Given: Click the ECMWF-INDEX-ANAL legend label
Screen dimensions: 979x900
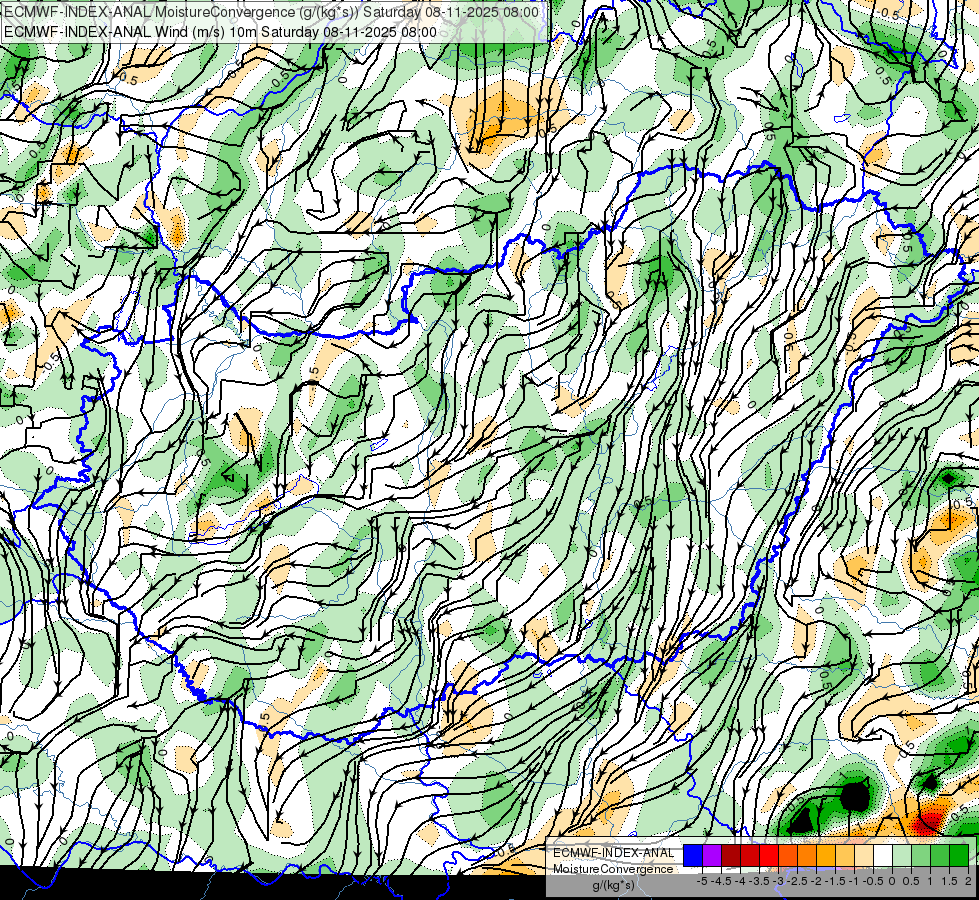Looking at the screenshot, I should point(614,853).
